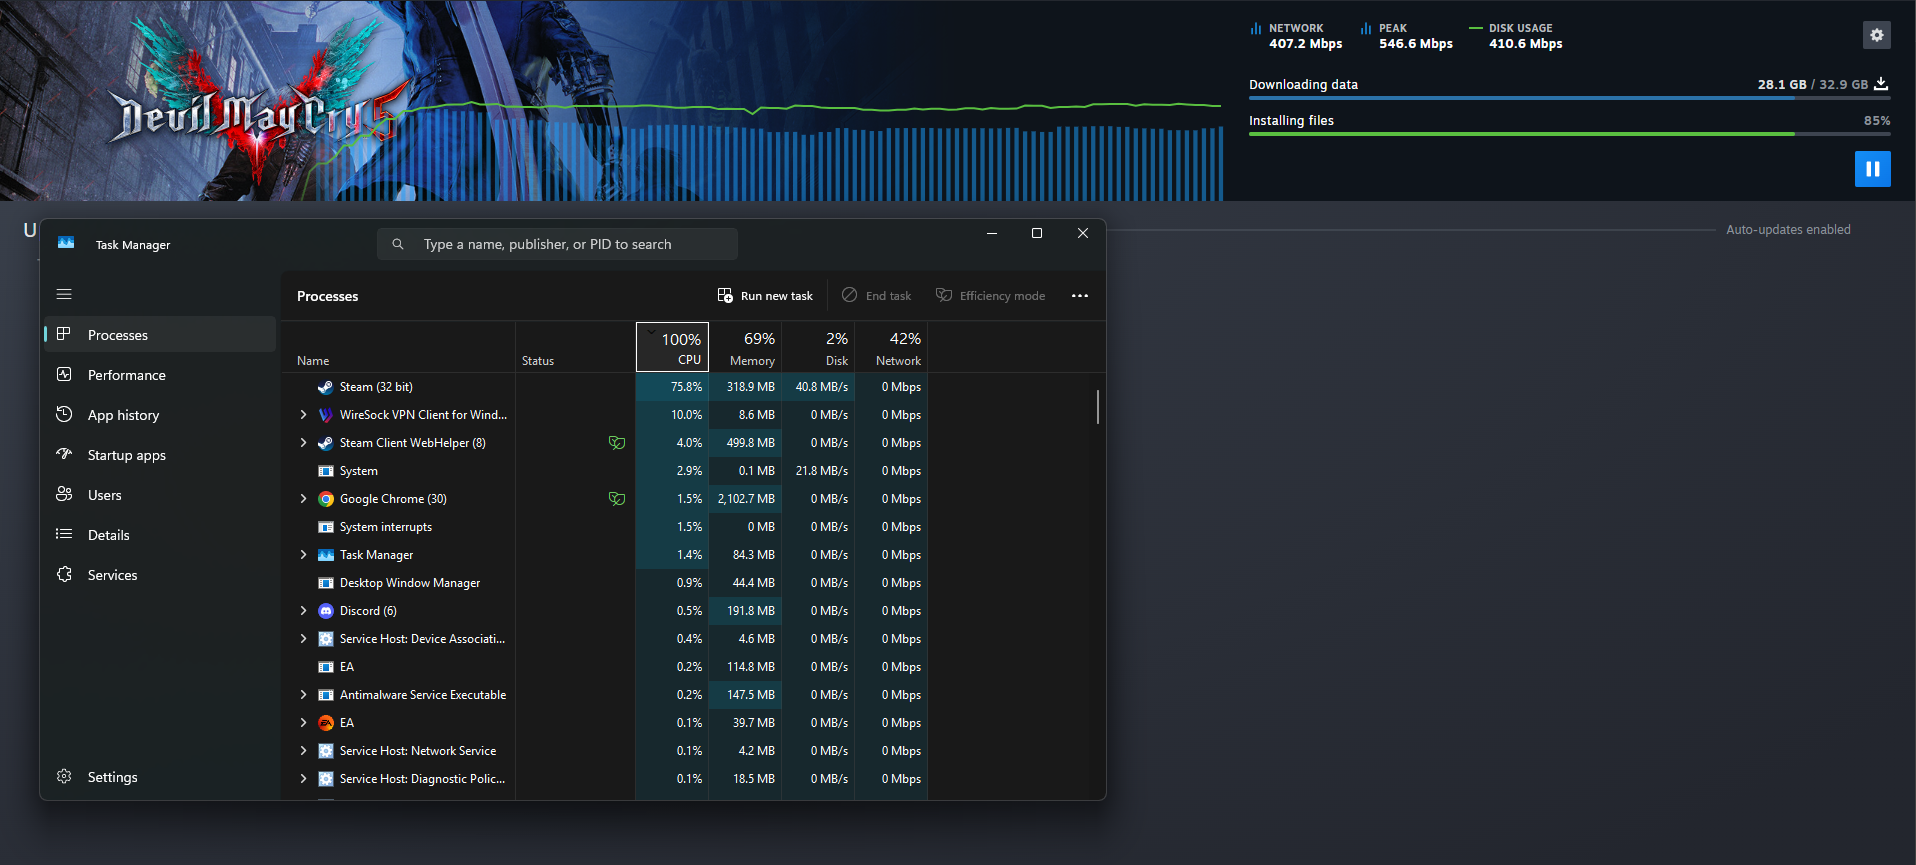Screen dimensions: 1916x865
Task: Click the Devil May Cry 5 banner artwork
Action: pyautogui.click(x=610, y=100)
